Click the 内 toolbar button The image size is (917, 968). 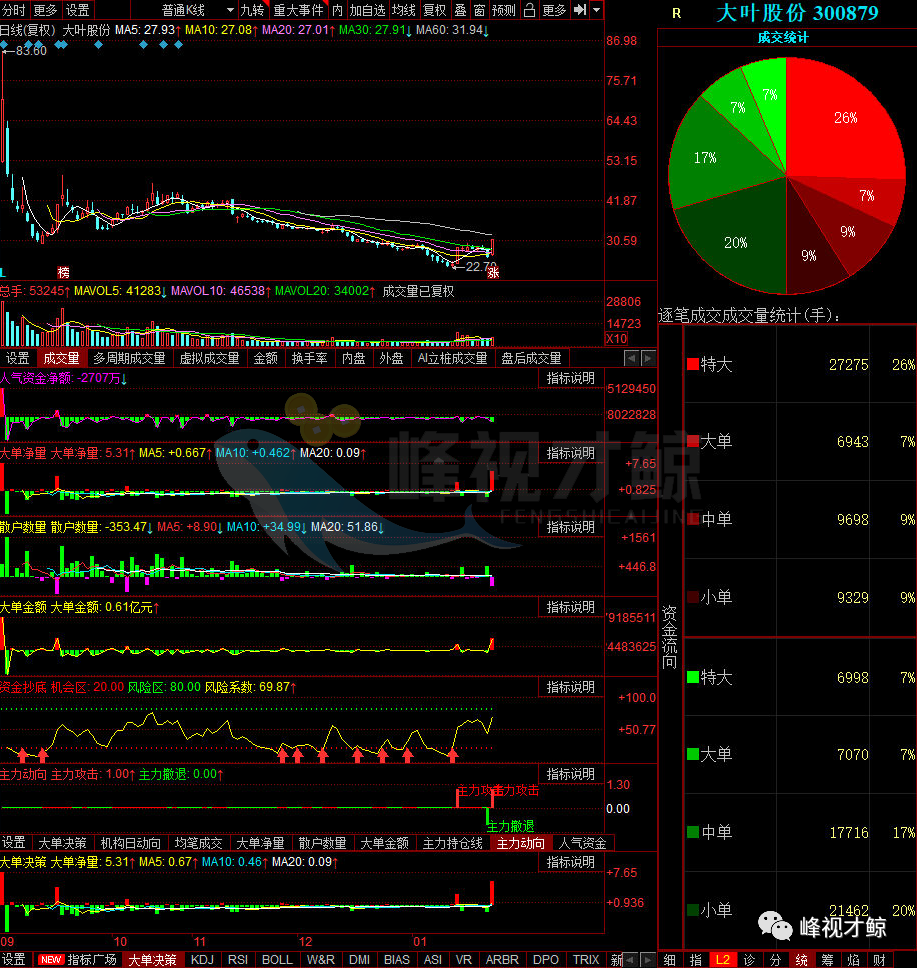337,10
